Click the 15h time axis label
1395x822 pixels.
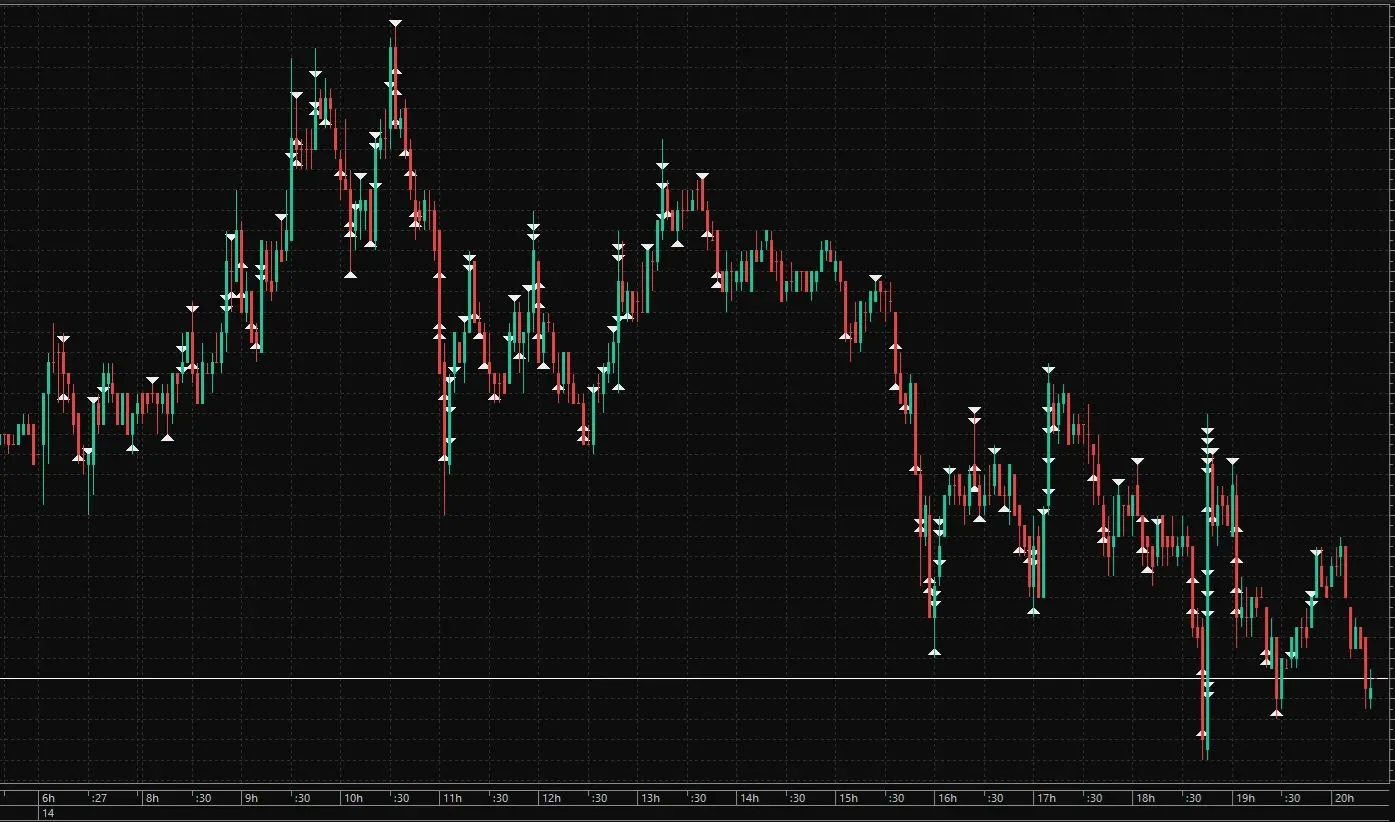(x=848, y=798)
